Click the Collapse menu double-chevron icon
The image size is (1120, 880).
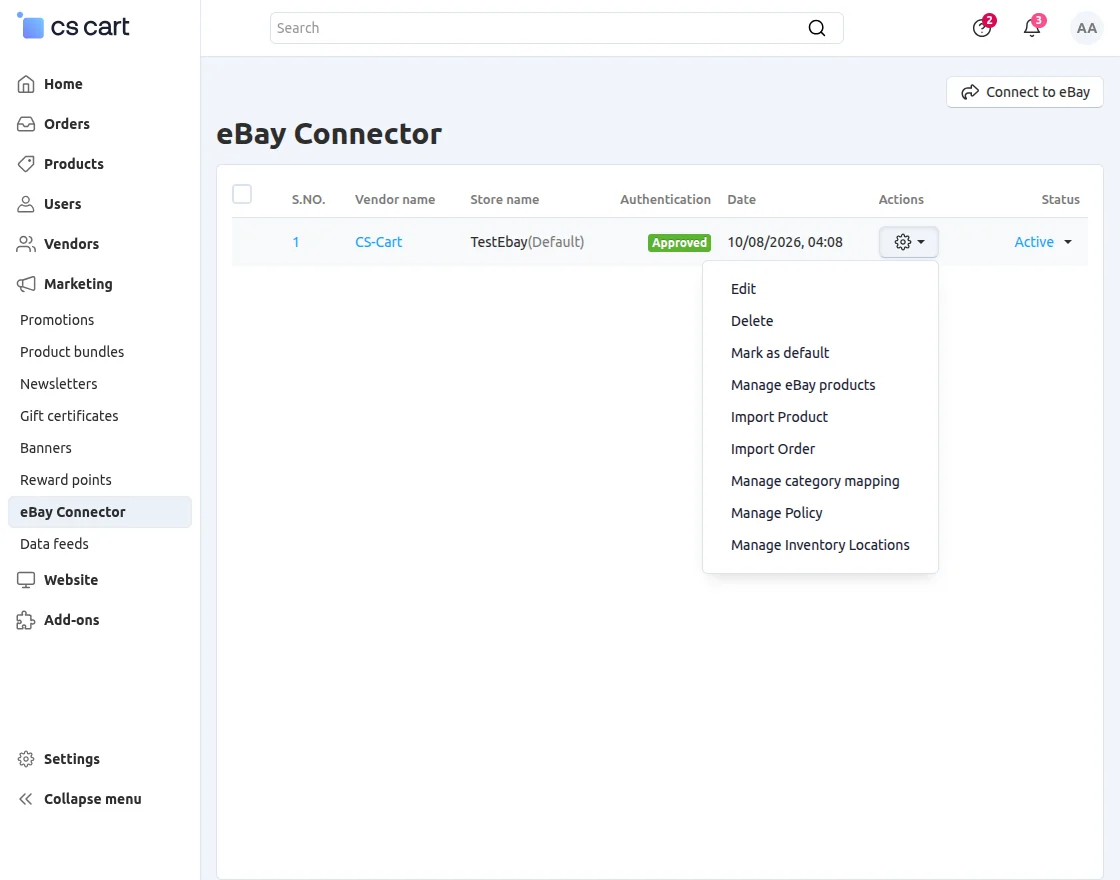tap(26, 799)
